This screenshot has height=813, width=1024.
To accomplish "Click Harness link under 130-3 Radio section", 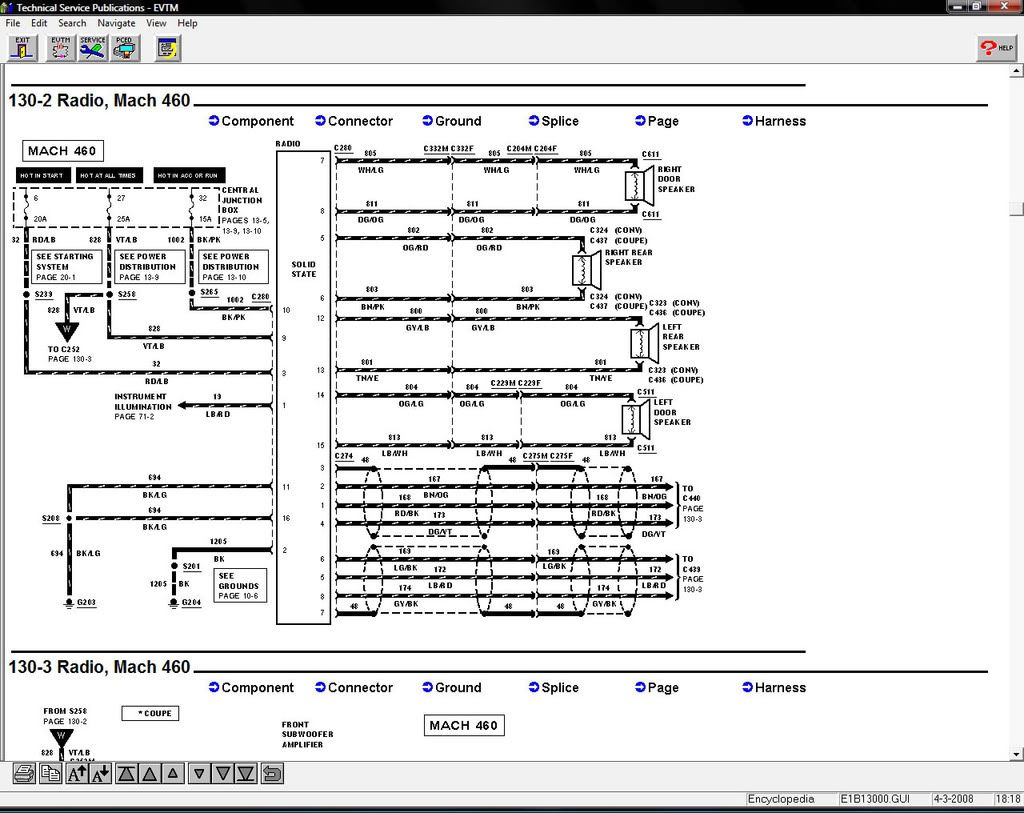I will (x=774, y=688).
